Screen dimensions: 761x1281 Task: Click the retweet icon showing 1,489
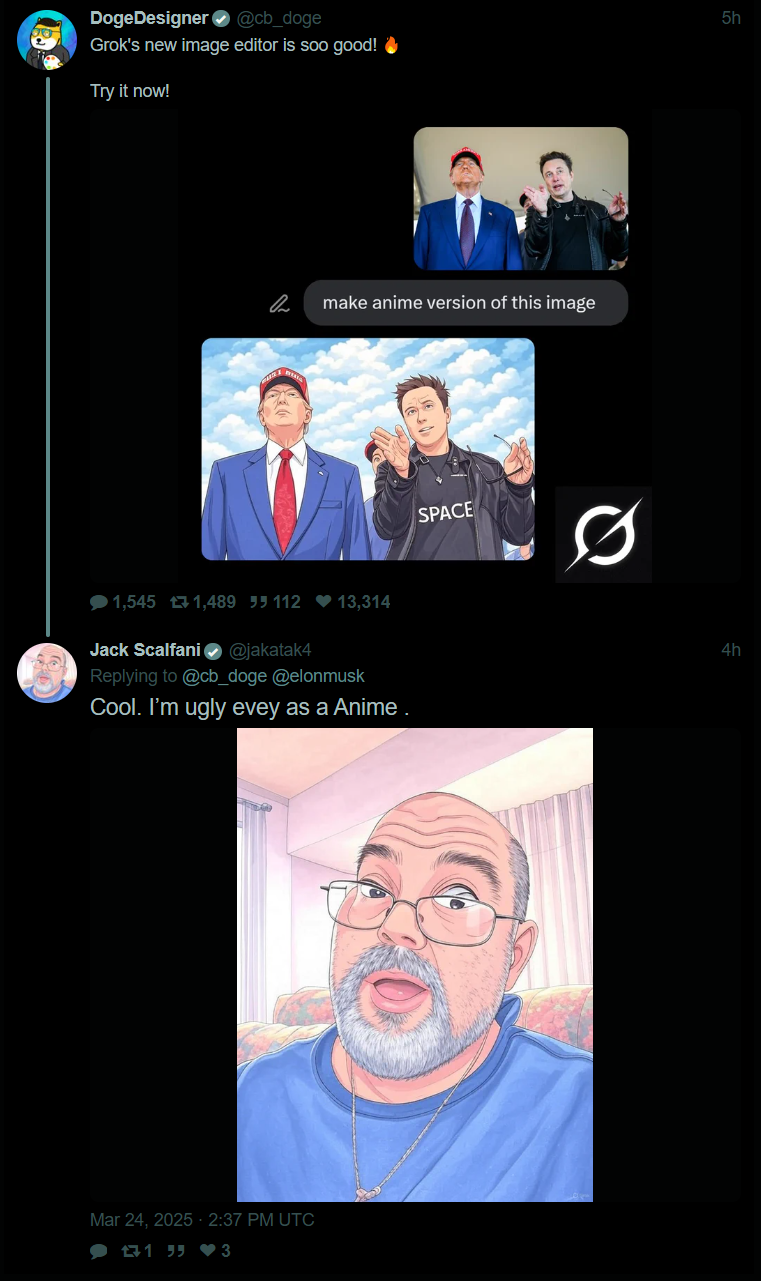179,602
